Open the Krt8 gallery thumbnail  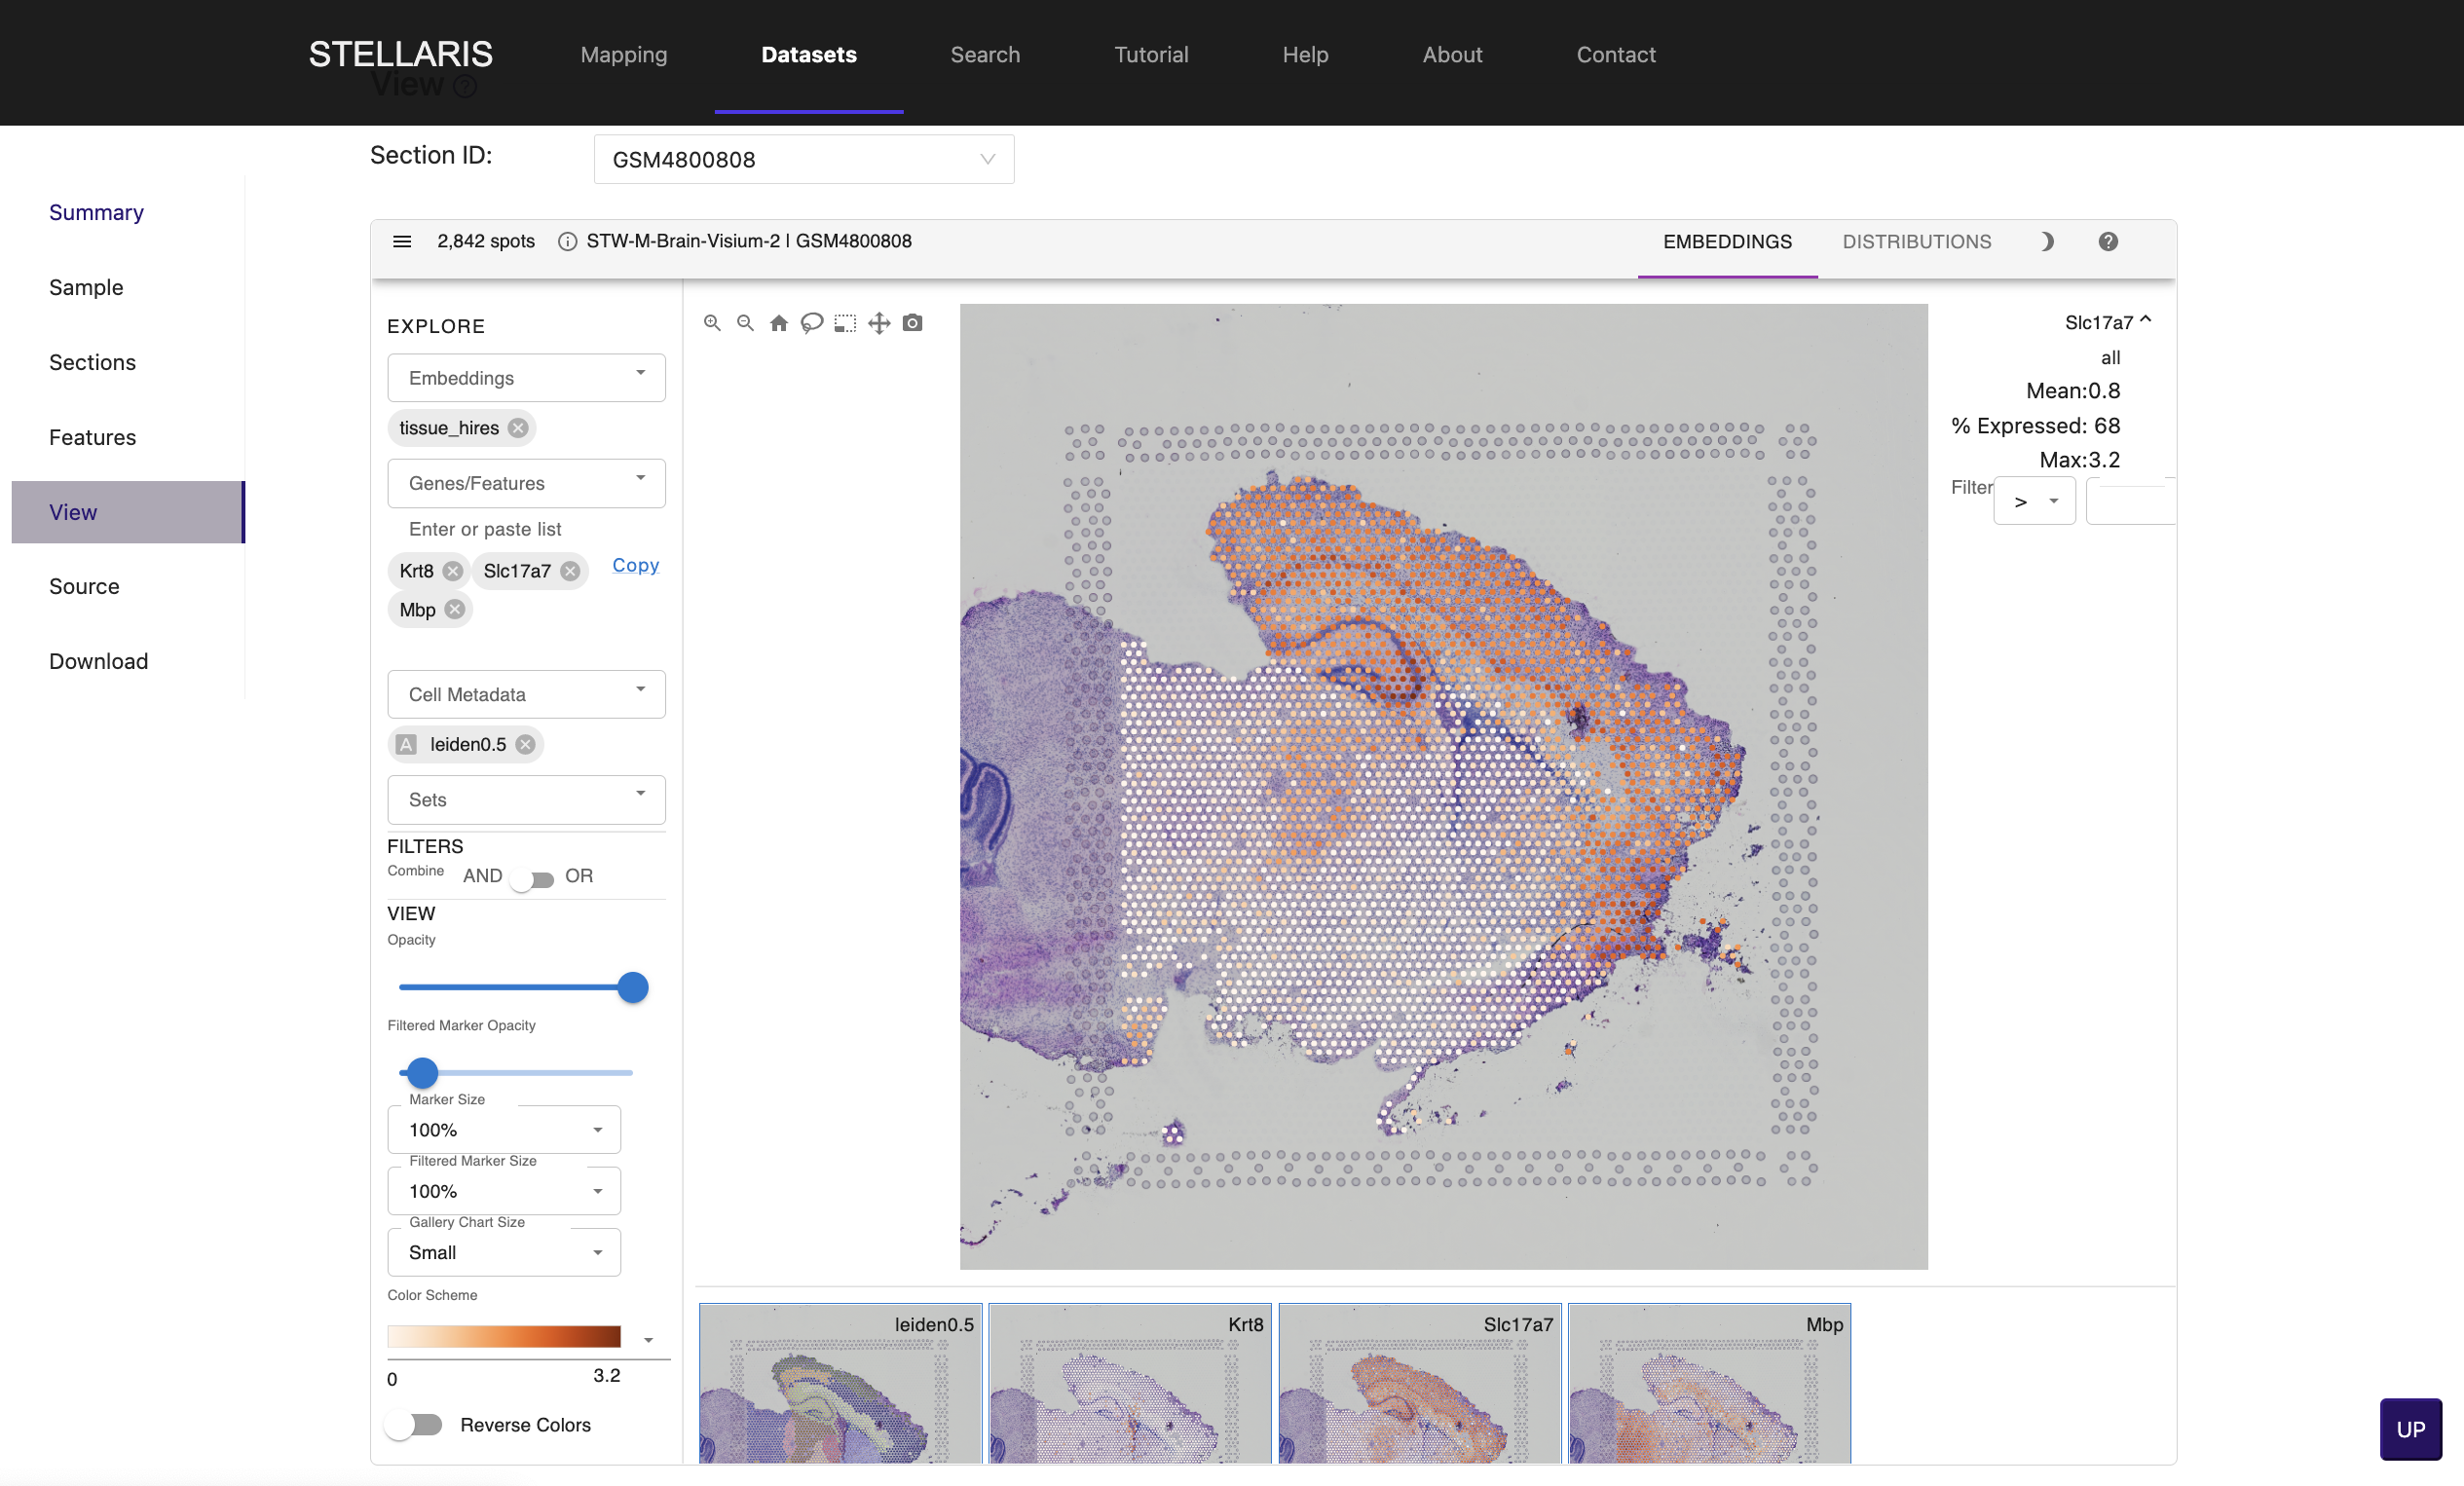click(1130, 1383)
